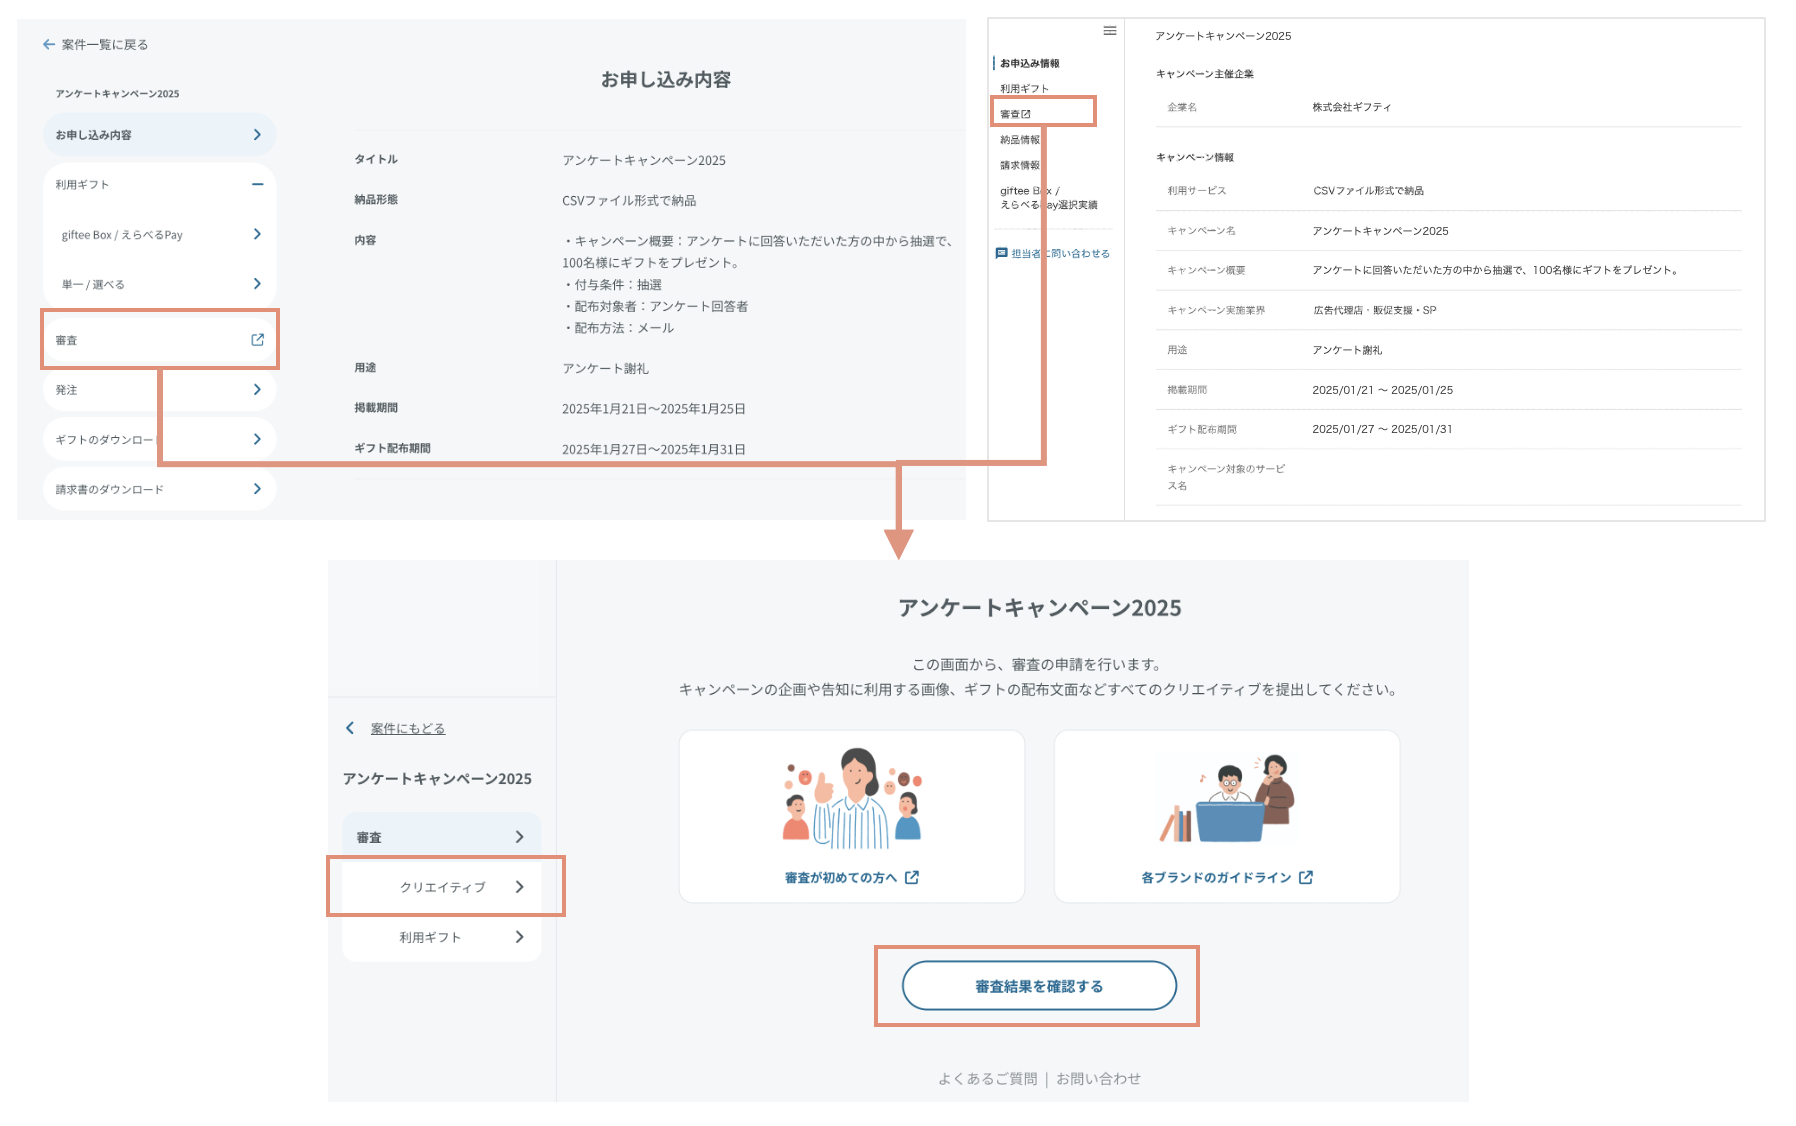Select クリエイティブ in bottom sidebar
Screen dimensions: 1796x1126
pyautogui.click(x=442, y=887)
